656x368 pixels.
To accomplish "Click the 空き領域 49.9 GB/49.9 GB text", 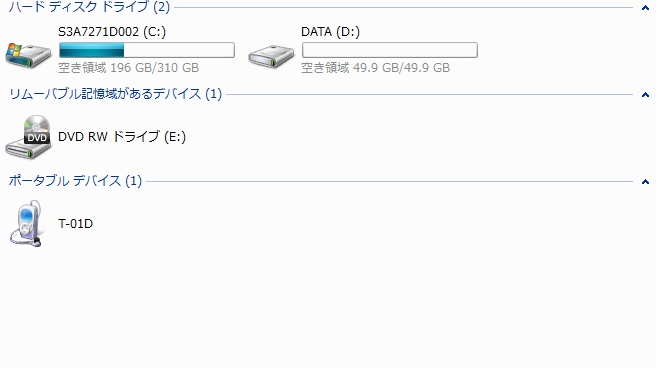I will pyautogui.click(x=376, y=68).
